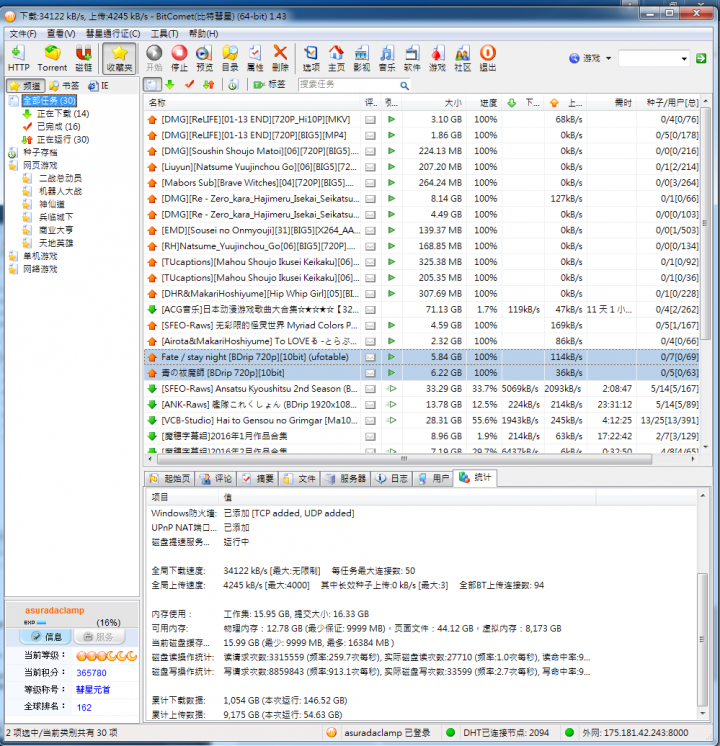
Task: Open a Torrent file via toolbar
Action: point(52,58)
